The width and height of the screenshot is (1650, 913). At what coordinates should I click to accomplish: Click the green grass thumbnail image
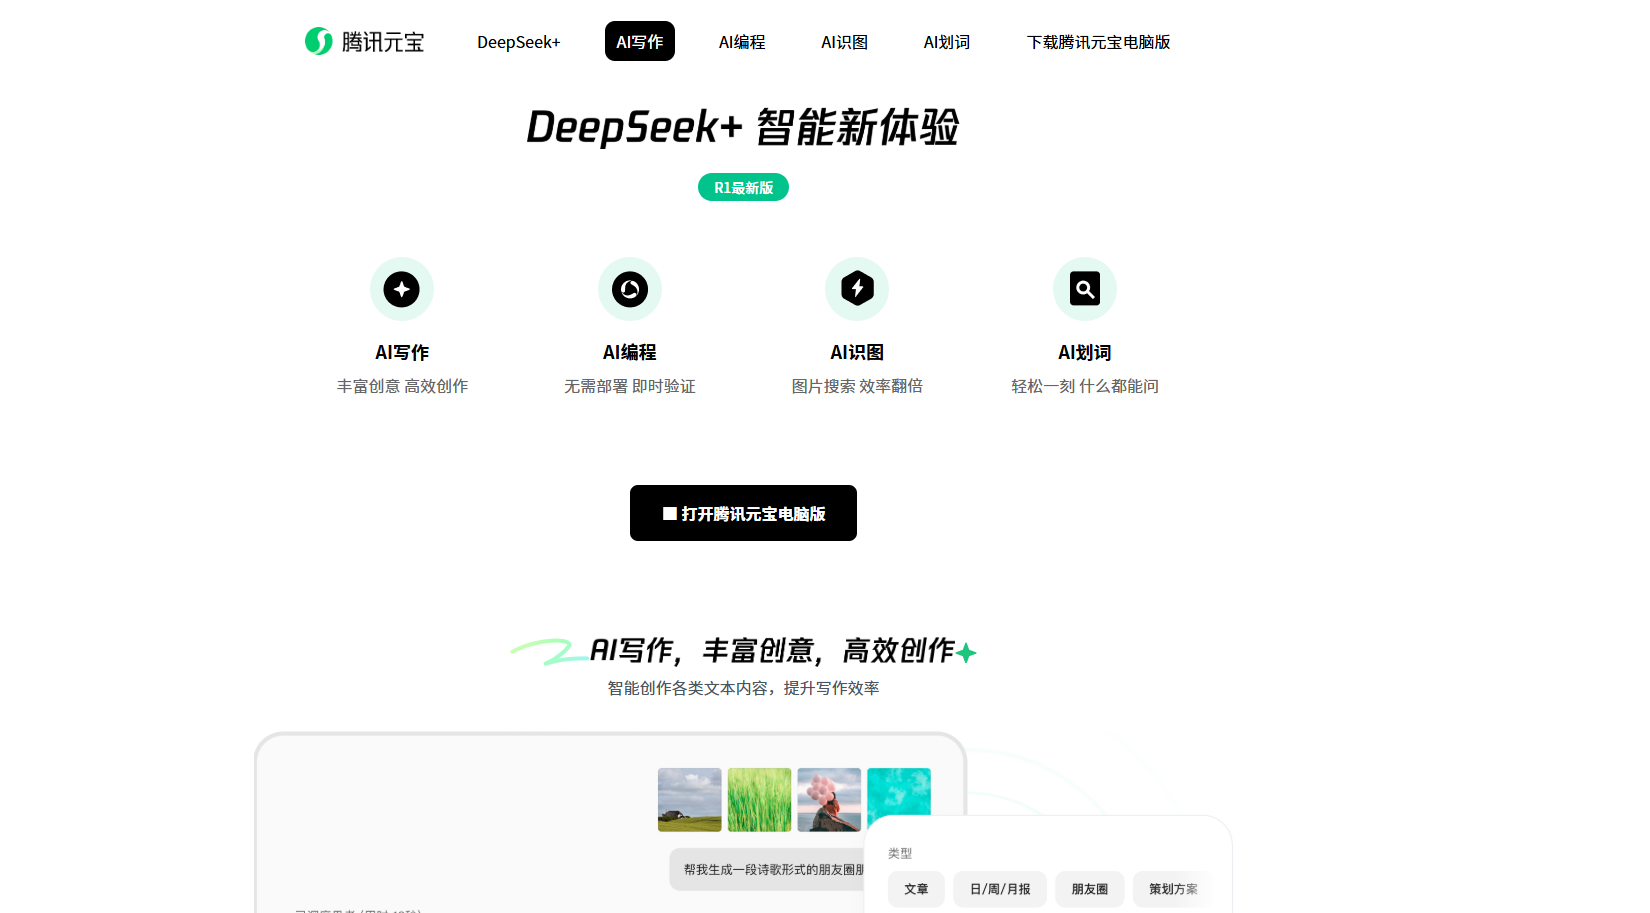pyautogui.click(x=759, y=800)
